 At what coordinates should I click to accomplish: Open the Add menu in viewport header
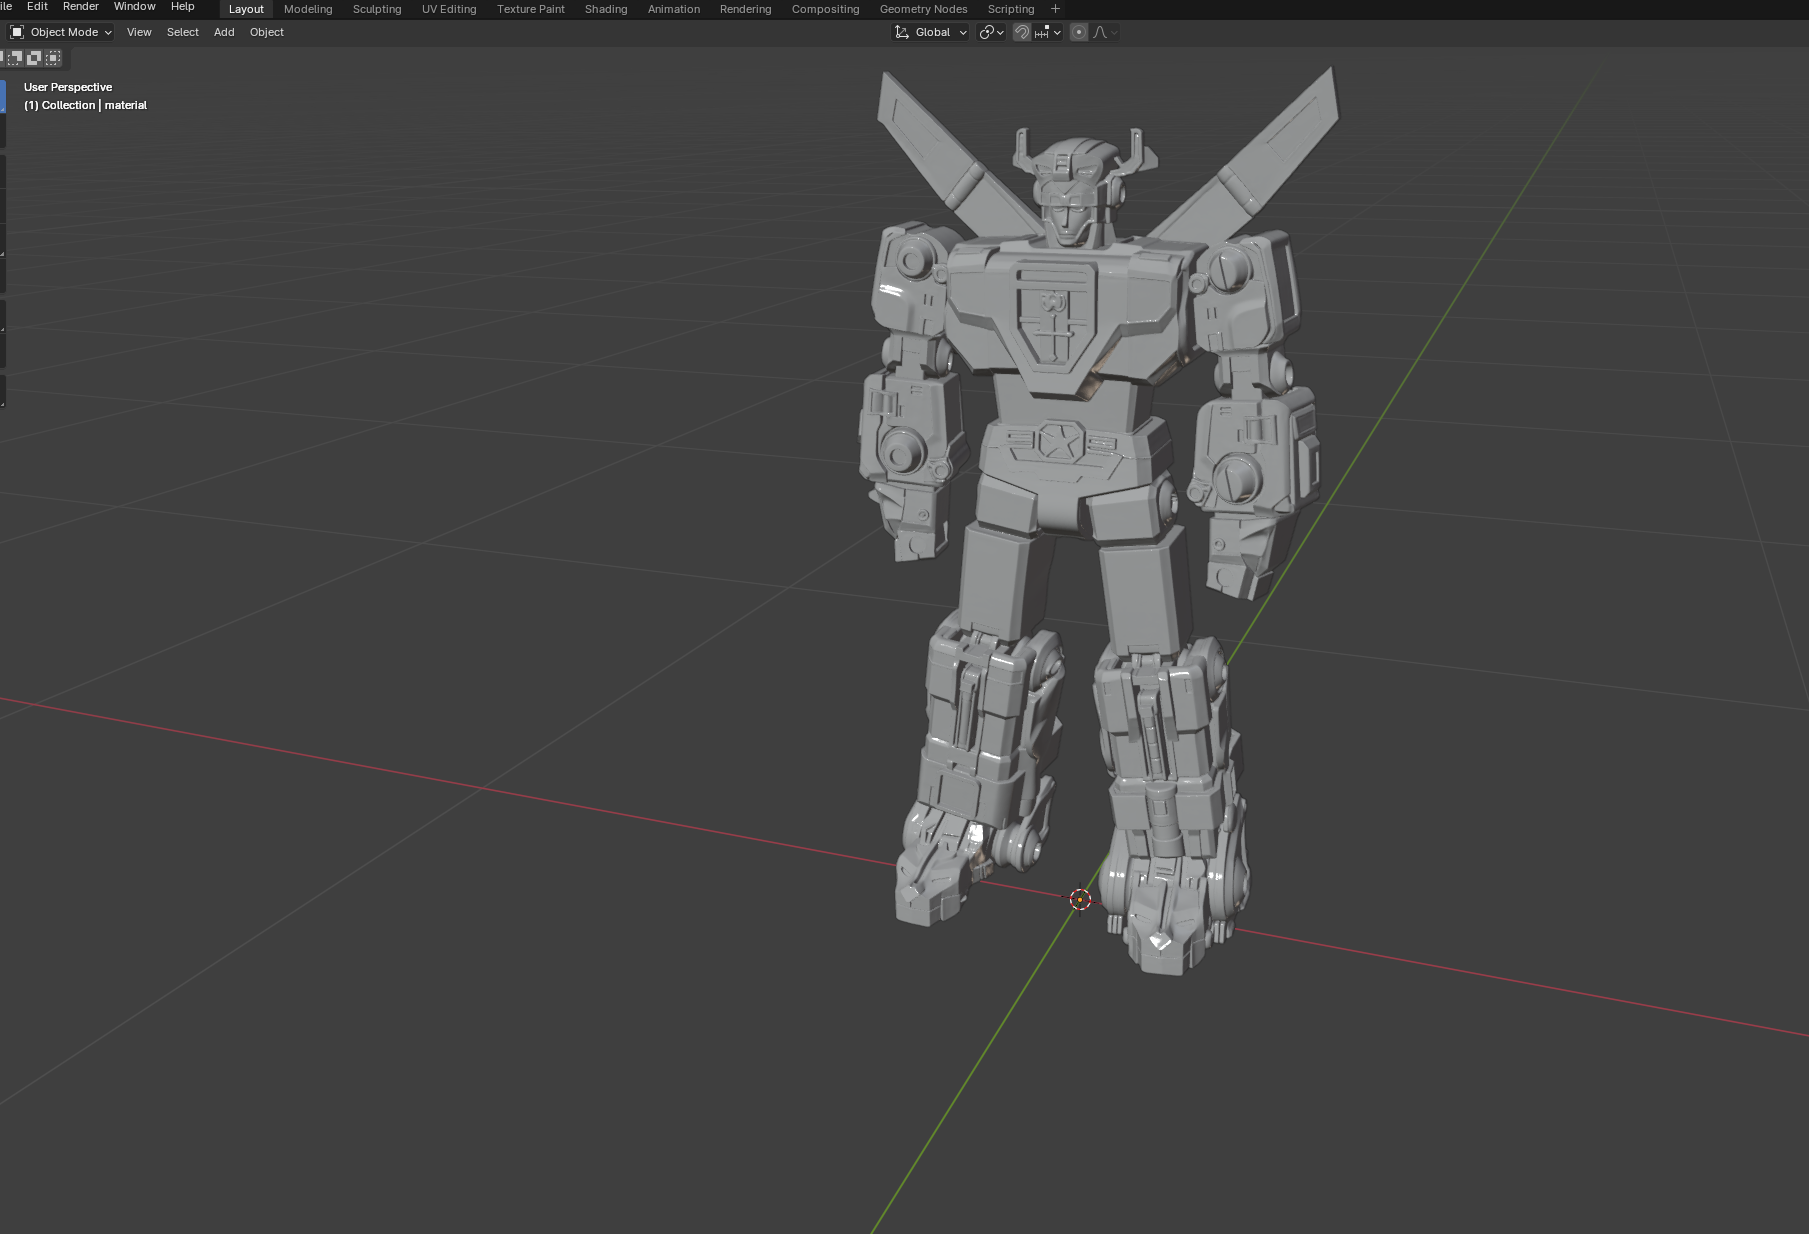point(224,32)
